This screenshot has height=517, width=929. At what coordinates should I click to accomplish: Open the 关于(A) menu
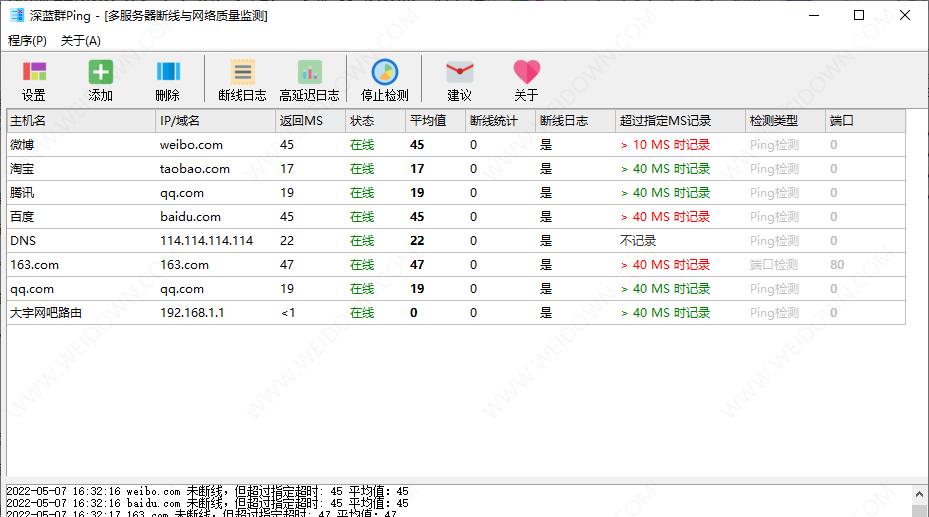pos(81,40)
